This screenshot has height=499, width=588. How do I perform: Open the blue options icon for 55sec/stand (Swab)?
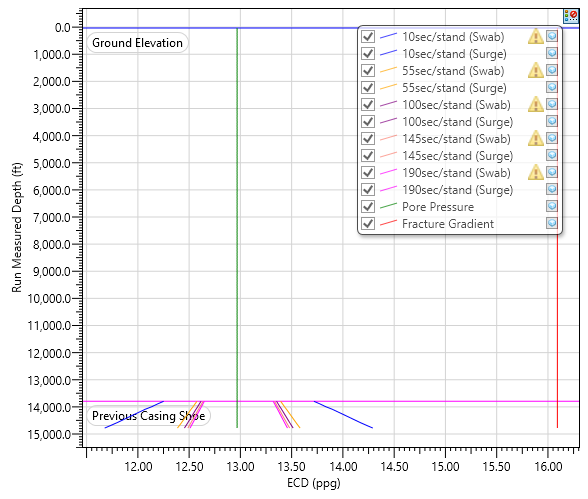click(x=552, y=70)
